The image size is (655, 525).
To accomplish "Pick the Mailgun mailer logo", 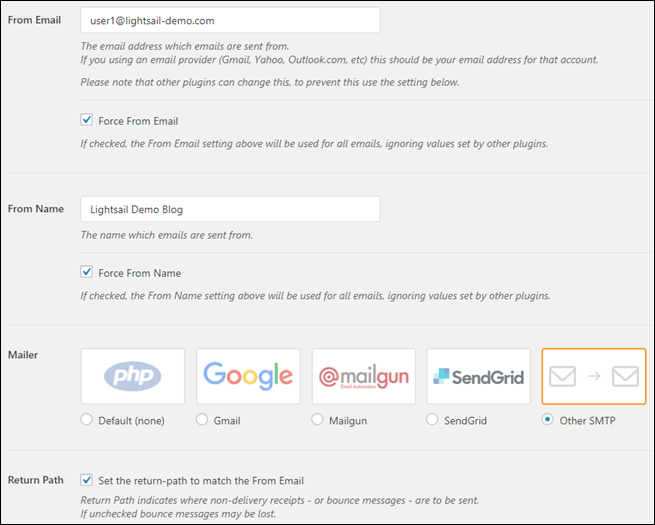I will (x=364, y=376).
